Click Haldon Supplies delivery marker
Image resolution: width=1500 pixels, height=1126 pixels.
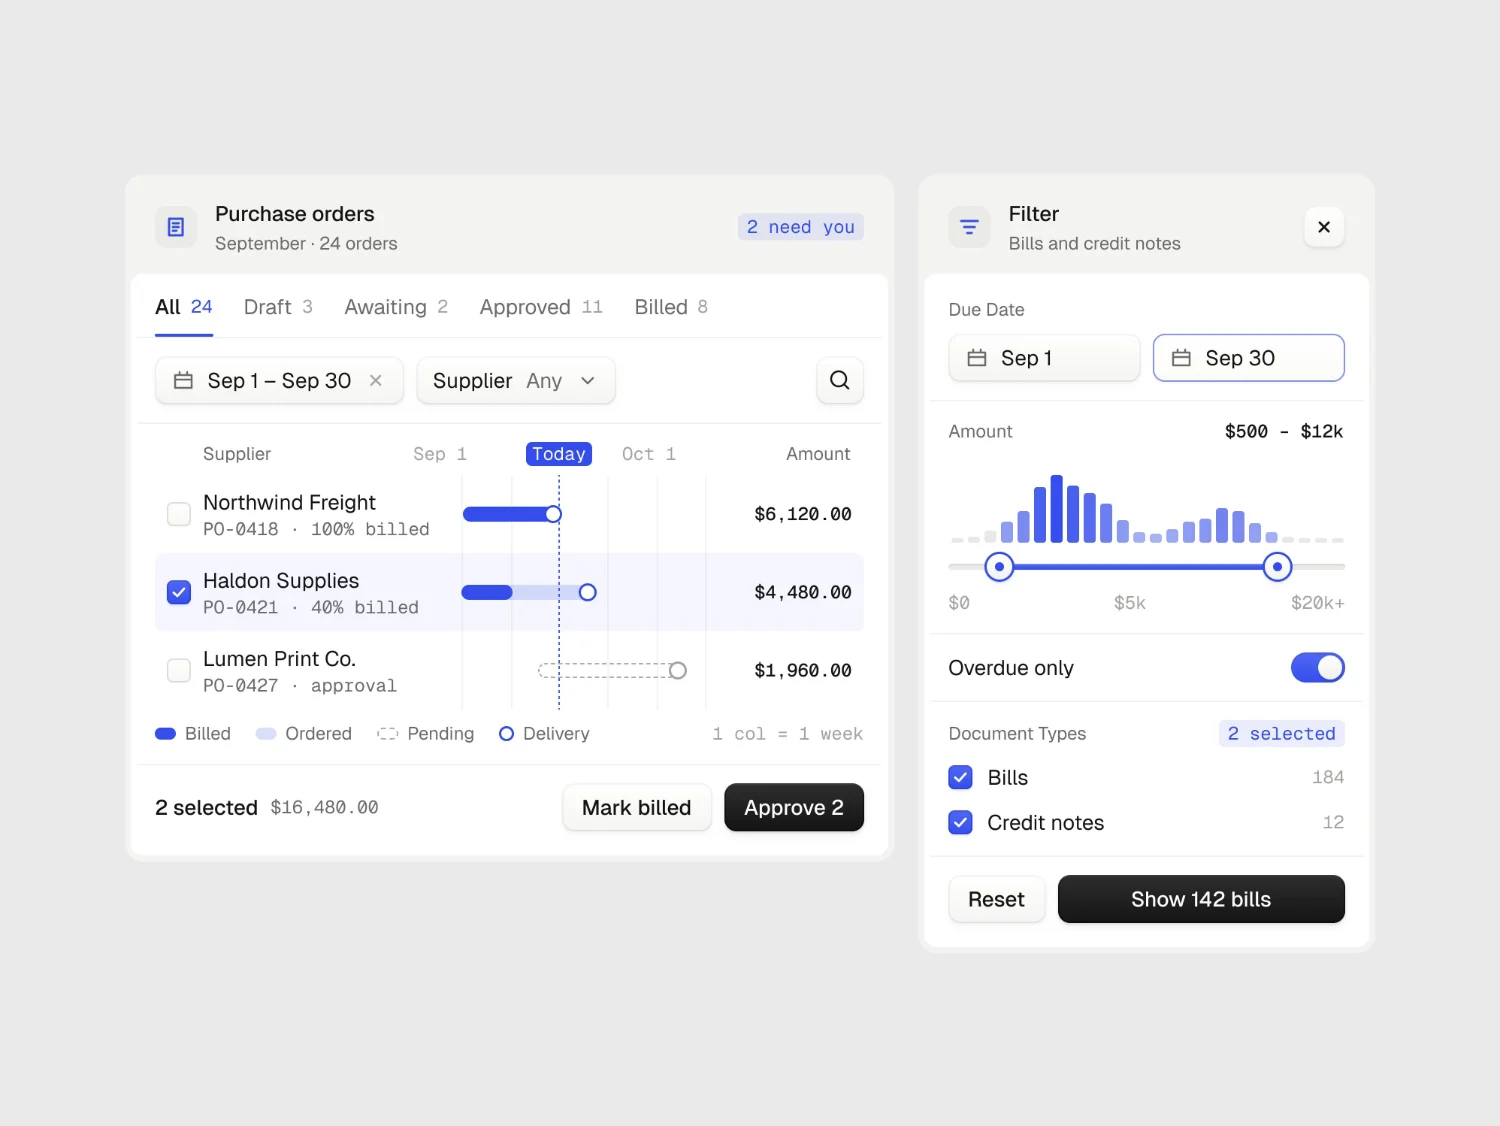click(x=588, y=592)
